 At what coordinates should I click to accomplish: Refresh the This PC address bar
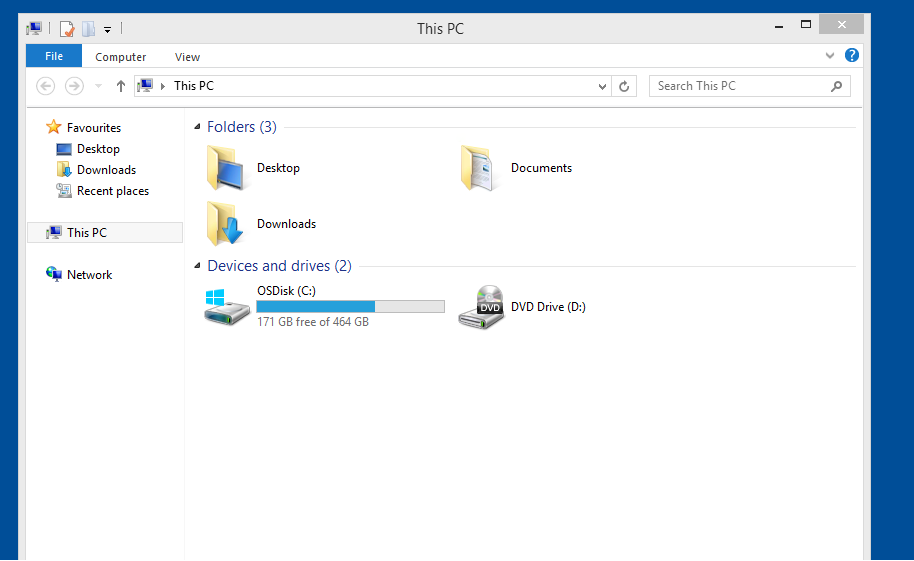tap(624, 87)
